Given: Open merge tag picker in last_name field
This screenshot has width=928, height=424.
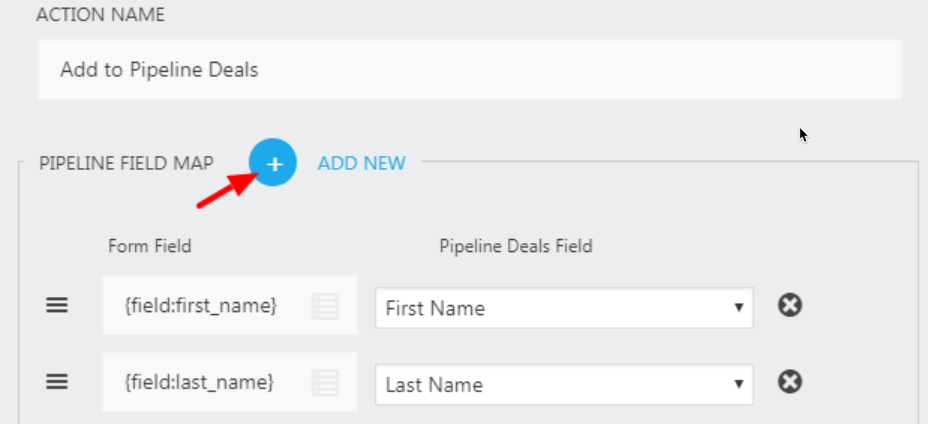Looking at the screenshot, I should click(325, 382).
